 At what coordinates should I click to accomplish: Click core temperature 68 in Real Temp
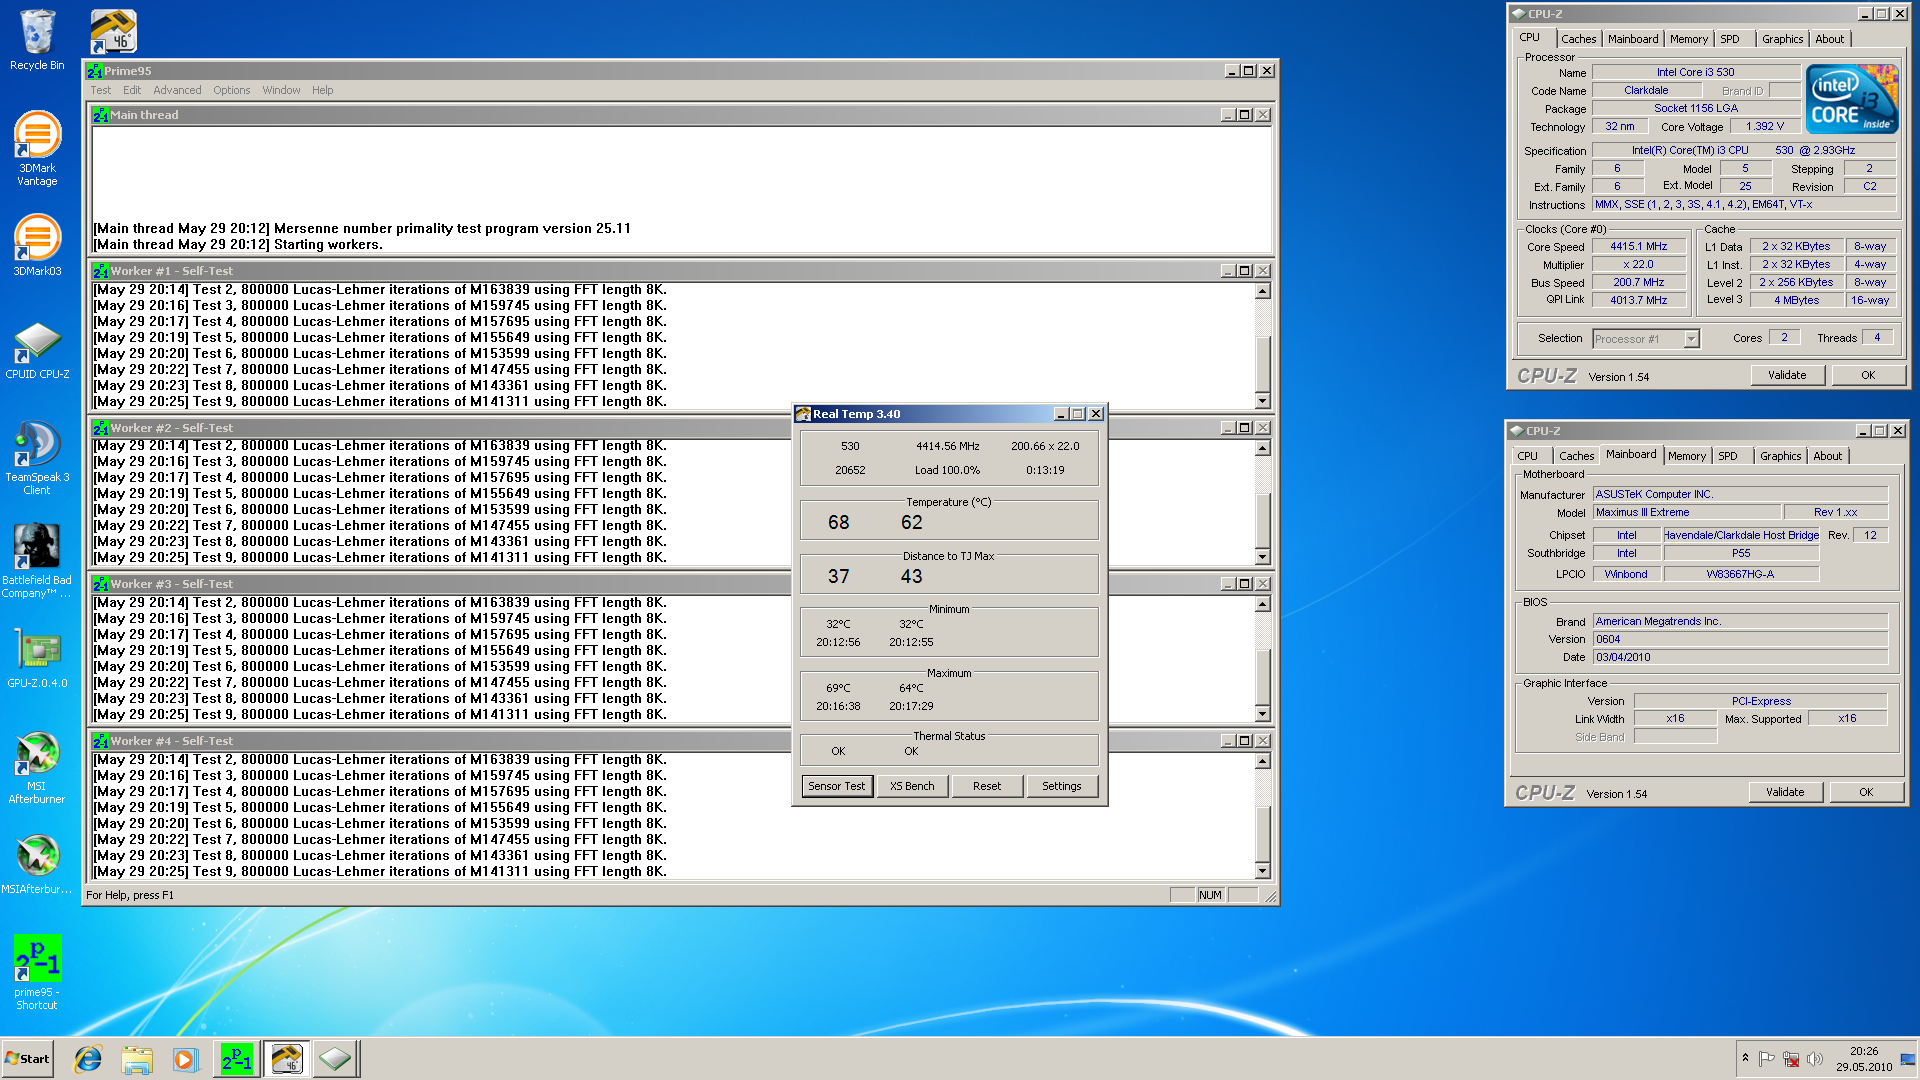pos(838,522)
